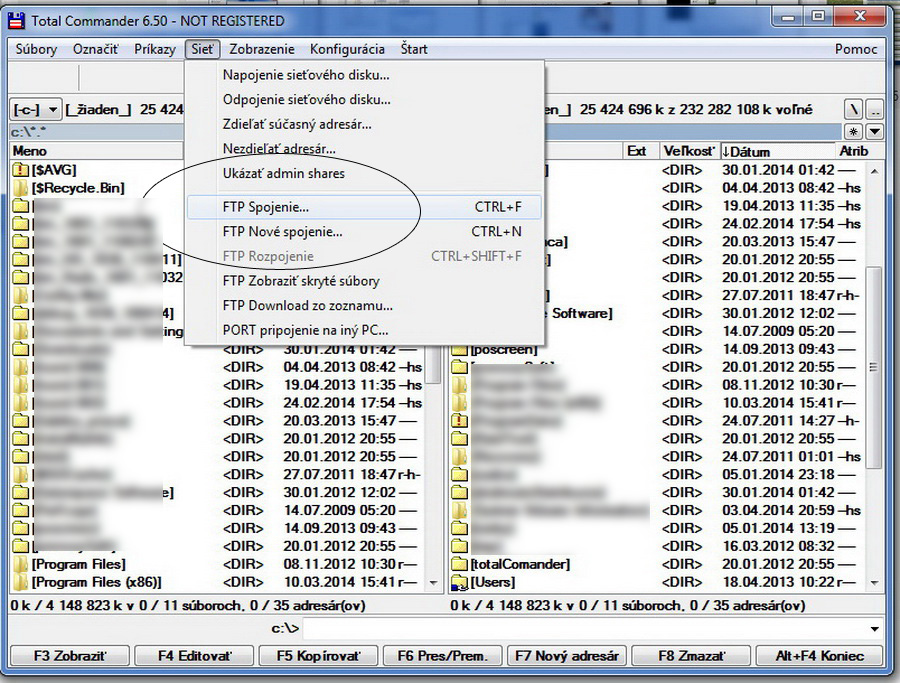Select the [$AVG] folder icon
The width and height of the screenshot is (900, 683).
(21, 170)
